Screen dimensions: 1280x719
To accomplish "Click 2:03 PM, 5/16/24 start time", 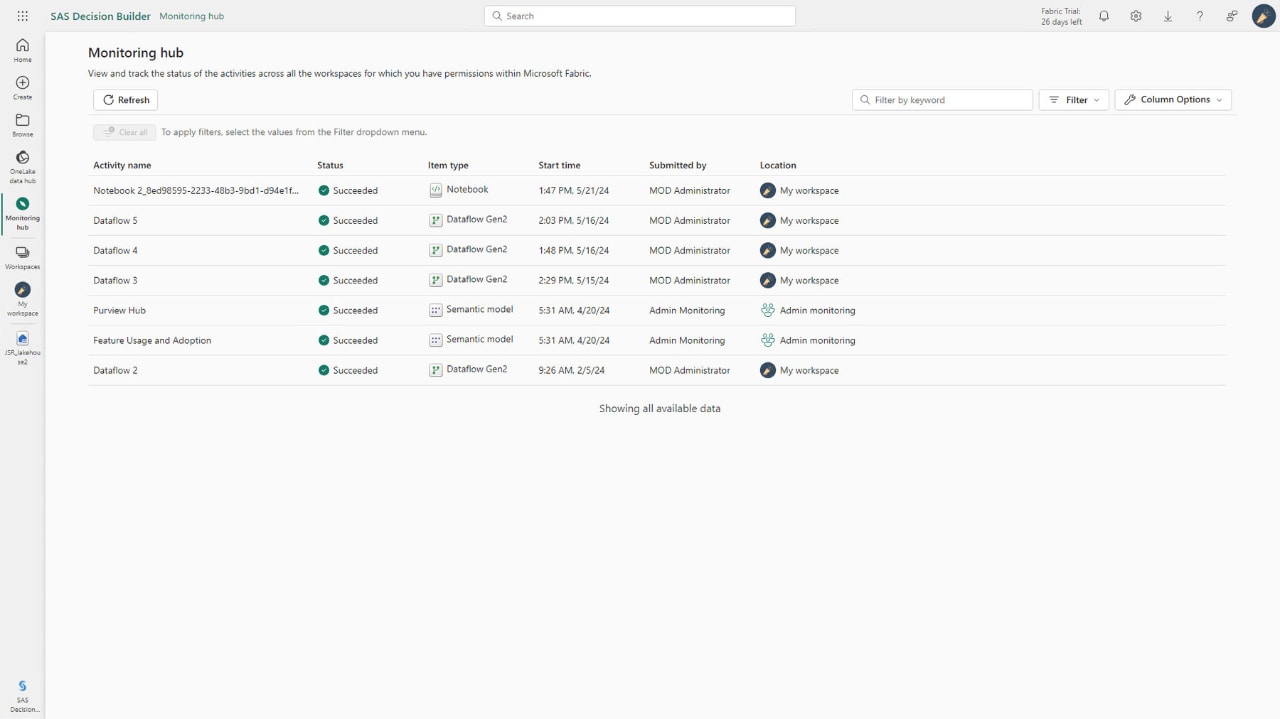I will tap(574, 220).
